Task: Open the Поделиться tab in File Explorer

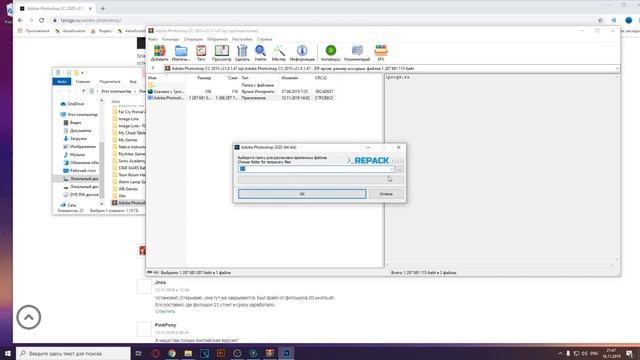Action: [x=110, y=82]
